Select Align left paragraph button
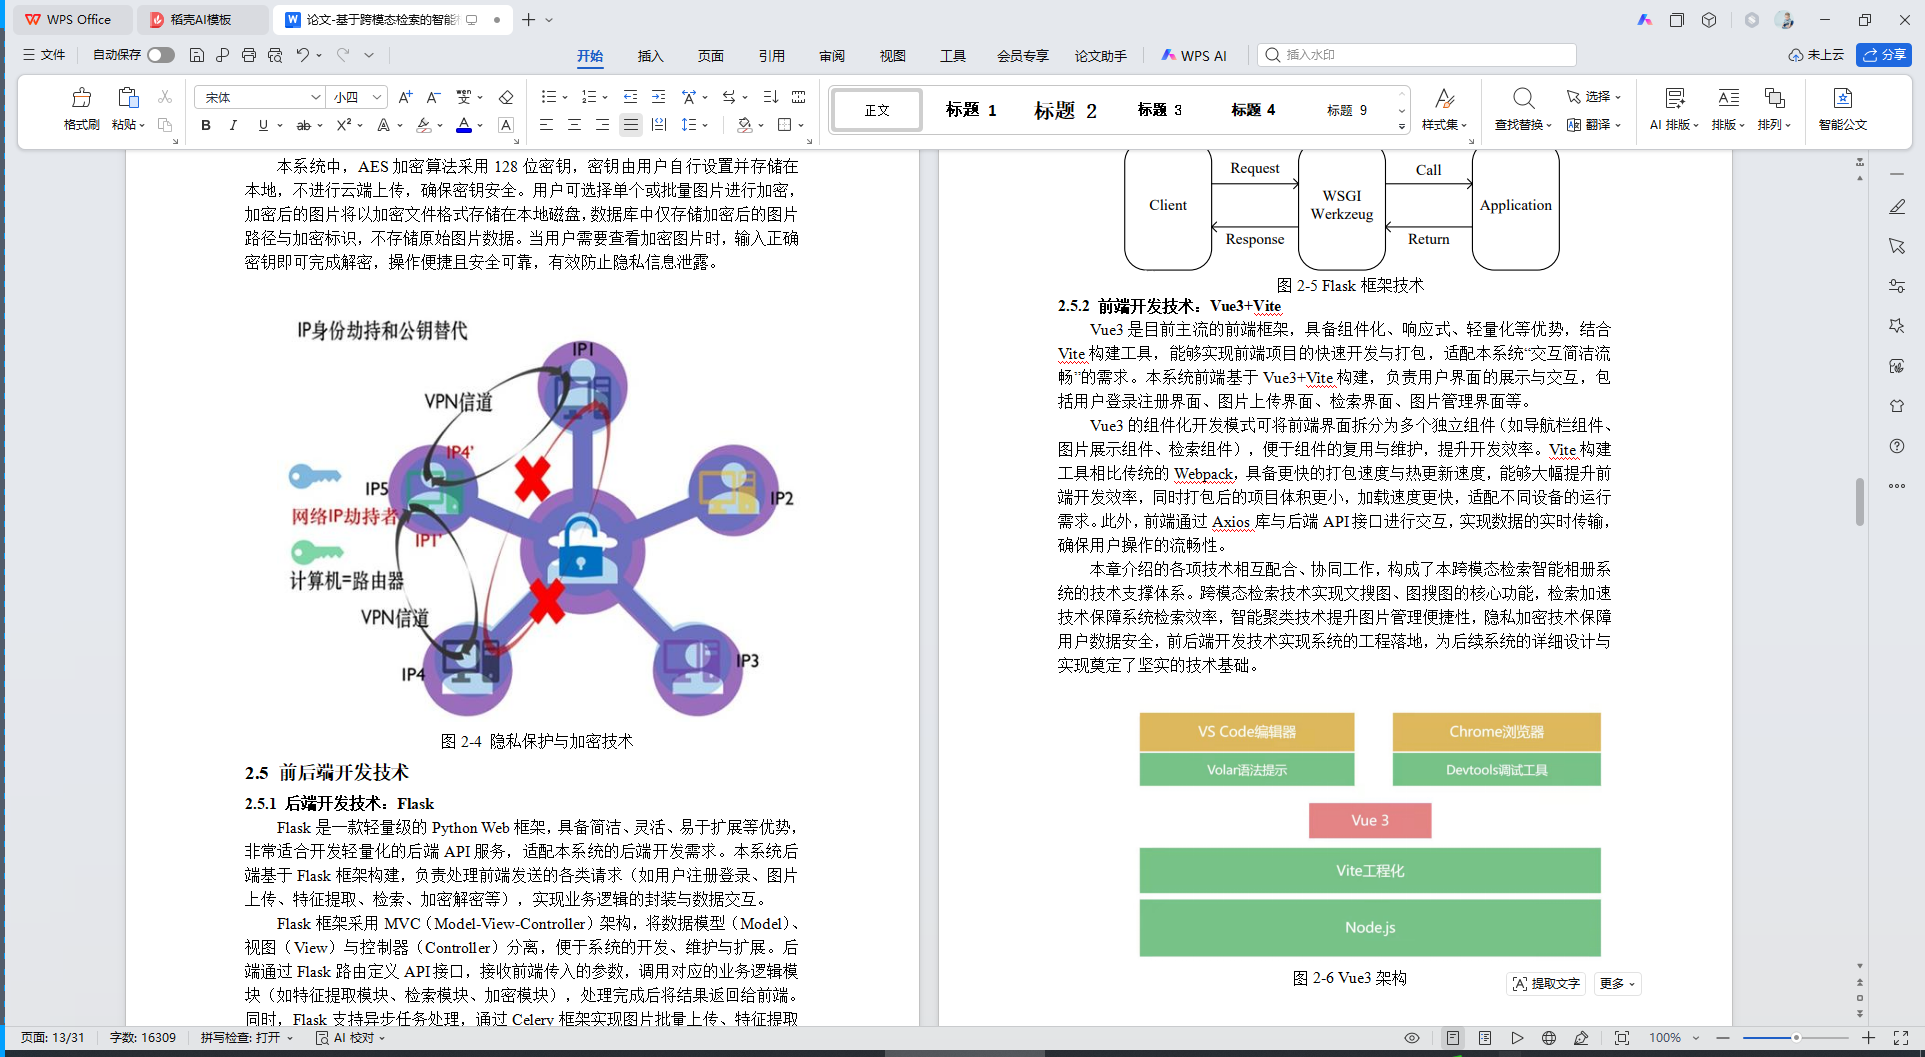1925x1057 pixels. point(546,125)
